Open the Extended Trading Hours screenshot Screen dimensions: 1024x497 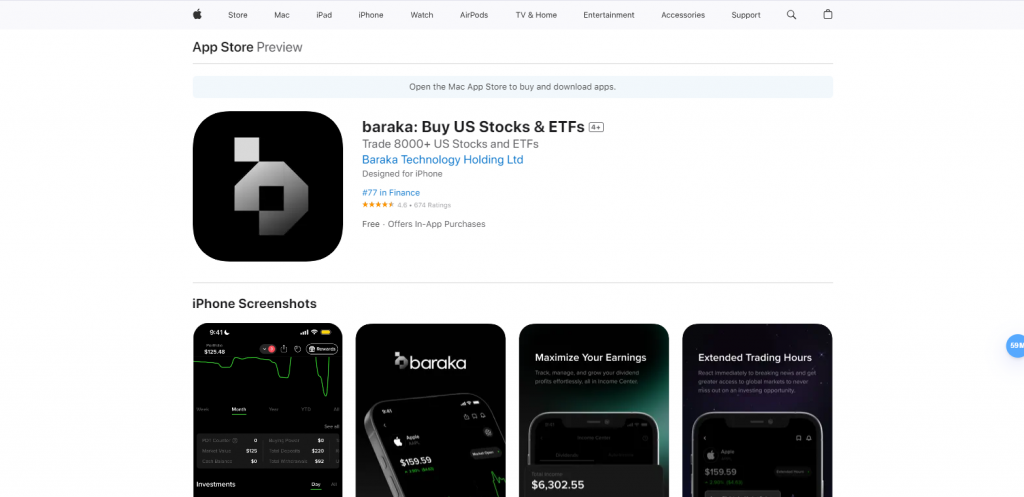[758, 410]
